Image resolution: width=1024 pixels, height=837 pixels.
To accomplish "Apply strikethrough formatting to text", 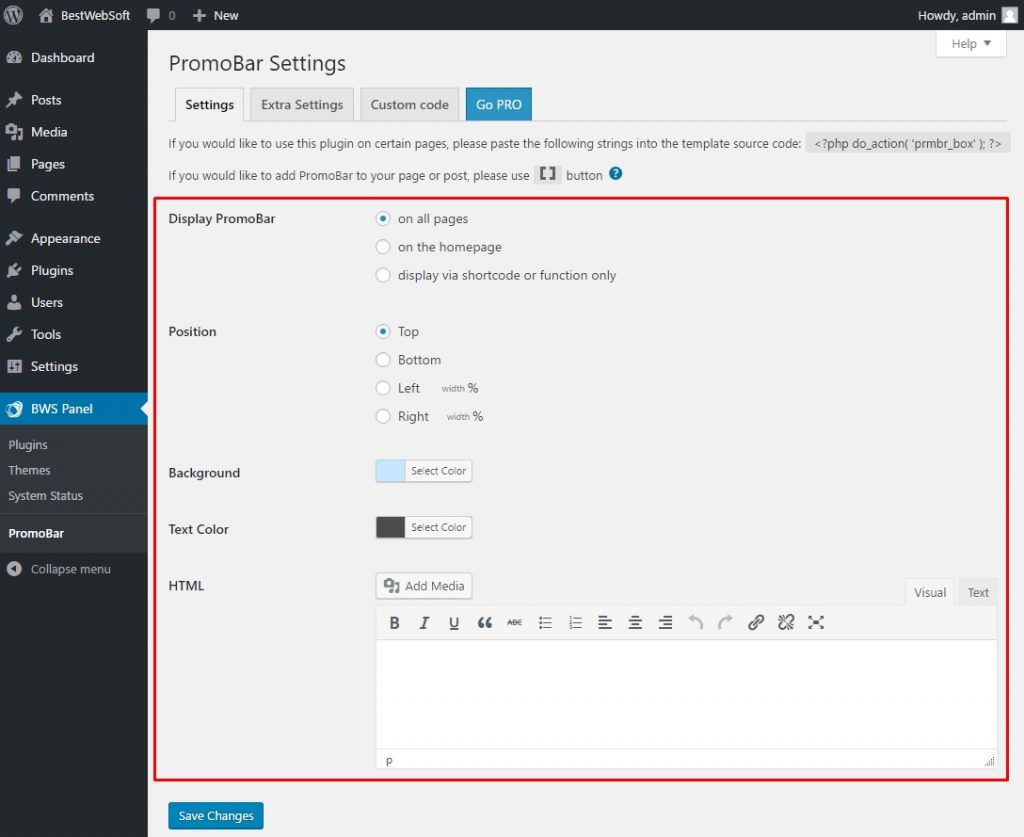I will click(514, 622).
